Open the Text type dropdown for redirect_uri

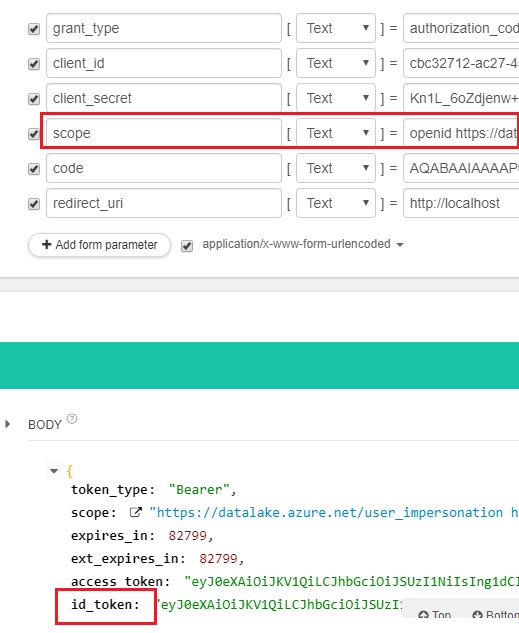[x=336, y=203]
